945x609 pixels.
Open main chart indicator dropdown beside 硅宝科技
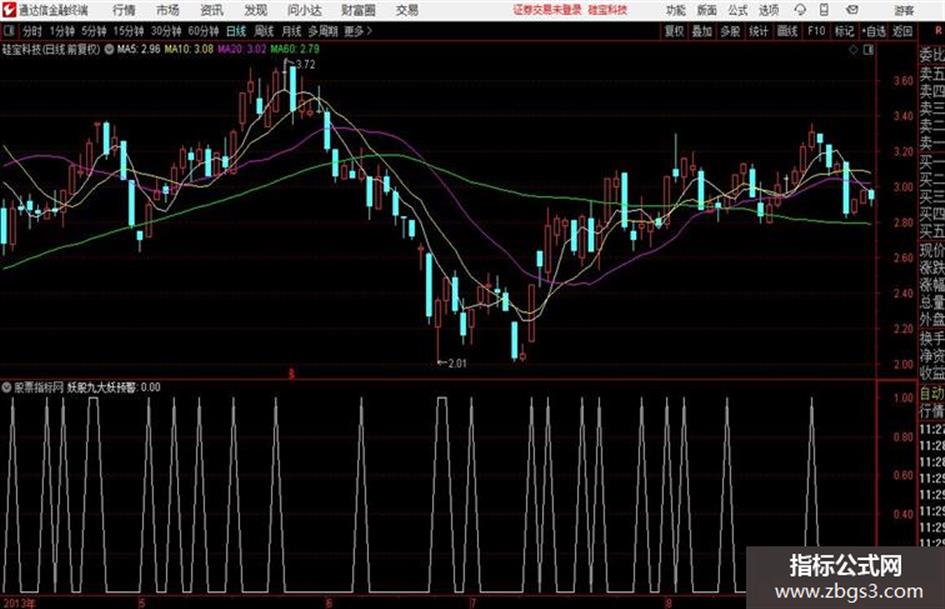pos(109,49)
